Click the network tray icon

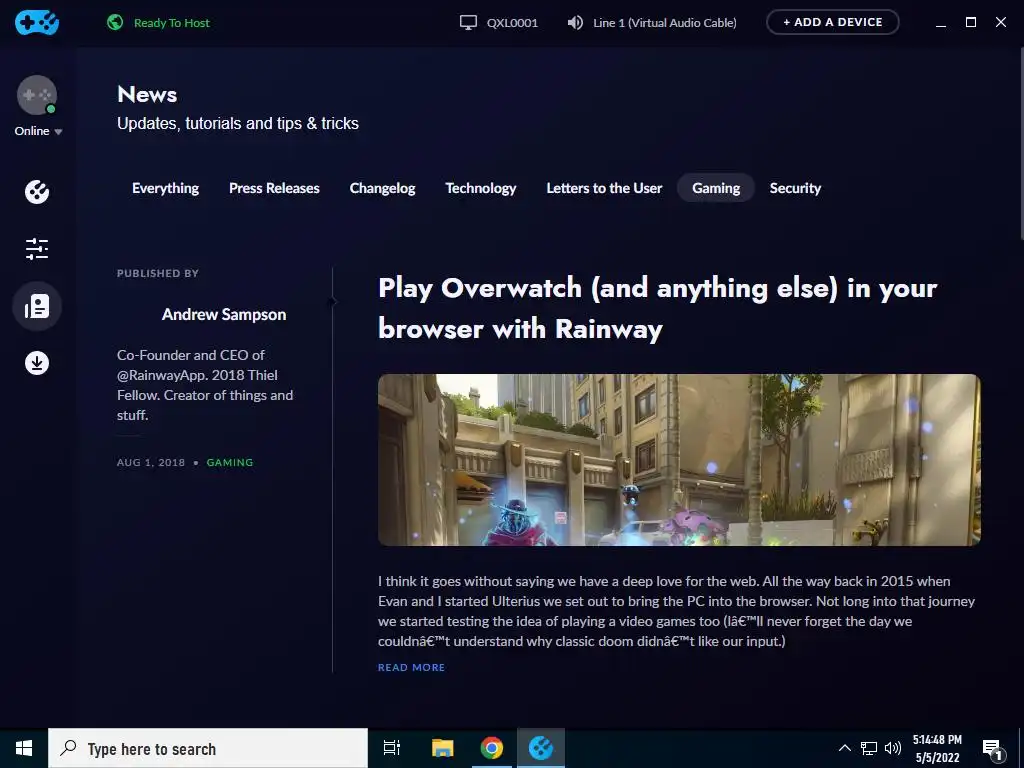coord(869,748)
